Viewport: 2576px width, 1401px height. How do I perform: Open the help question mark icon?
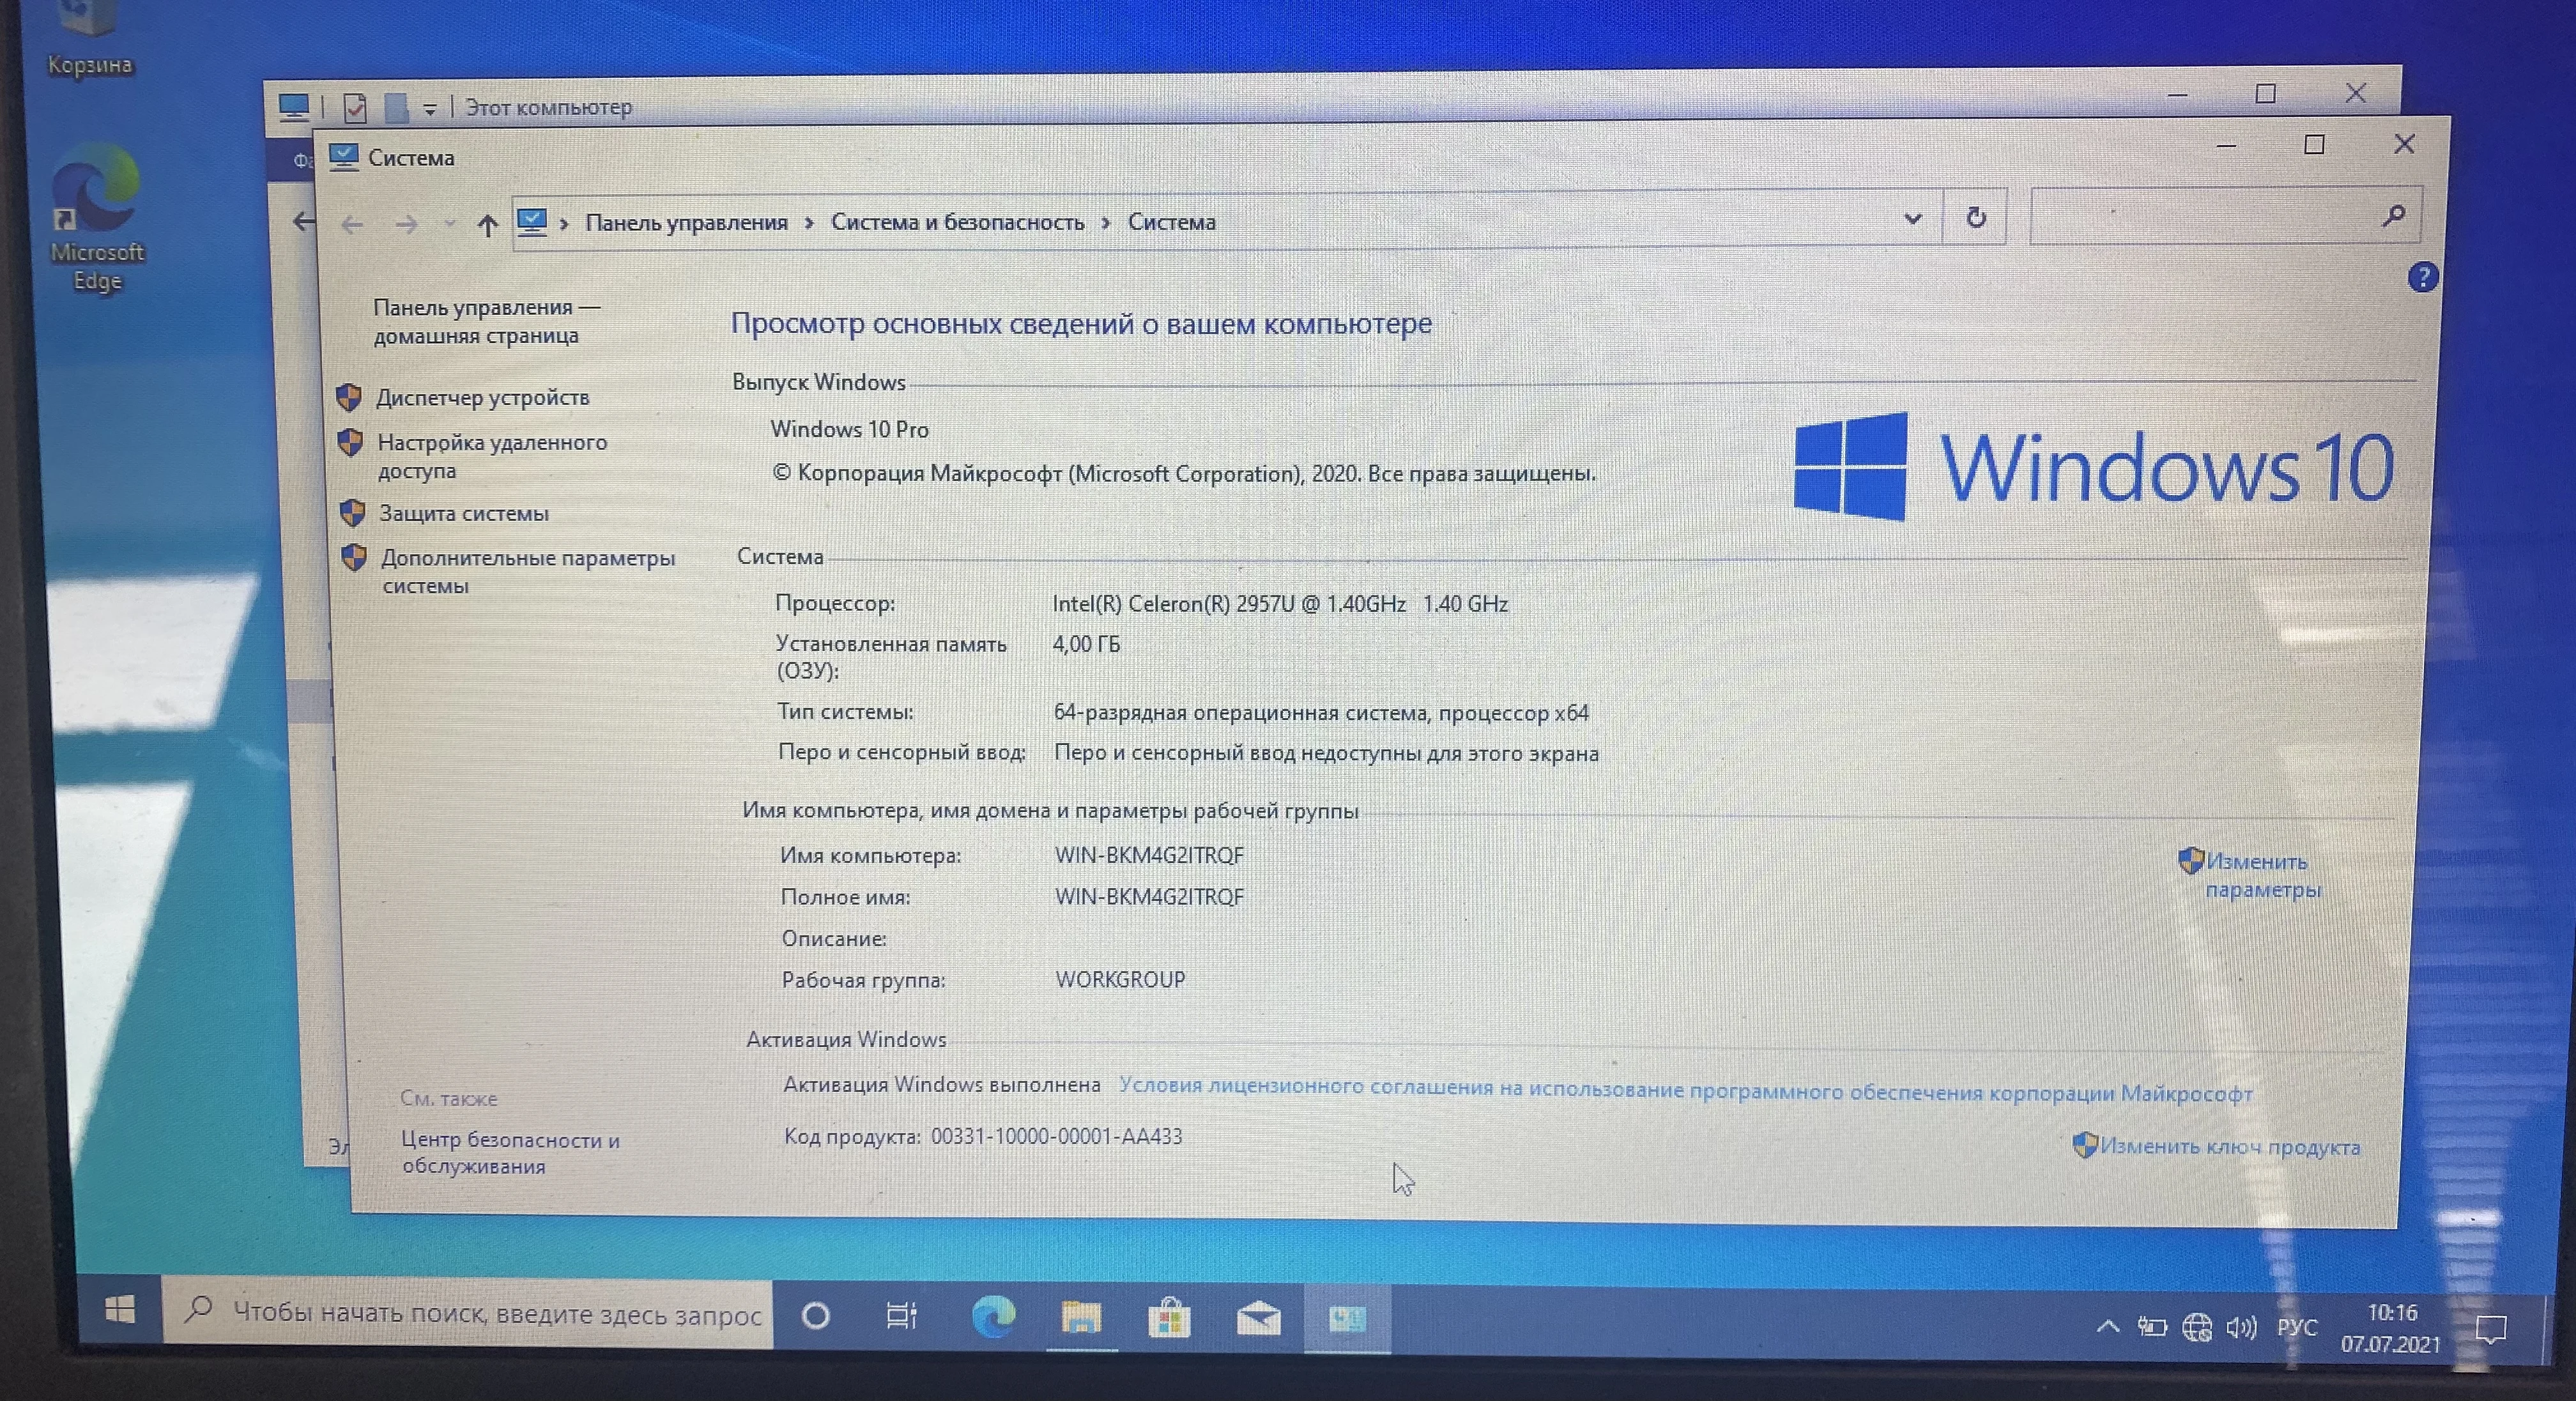click(x=2422, y=277)
